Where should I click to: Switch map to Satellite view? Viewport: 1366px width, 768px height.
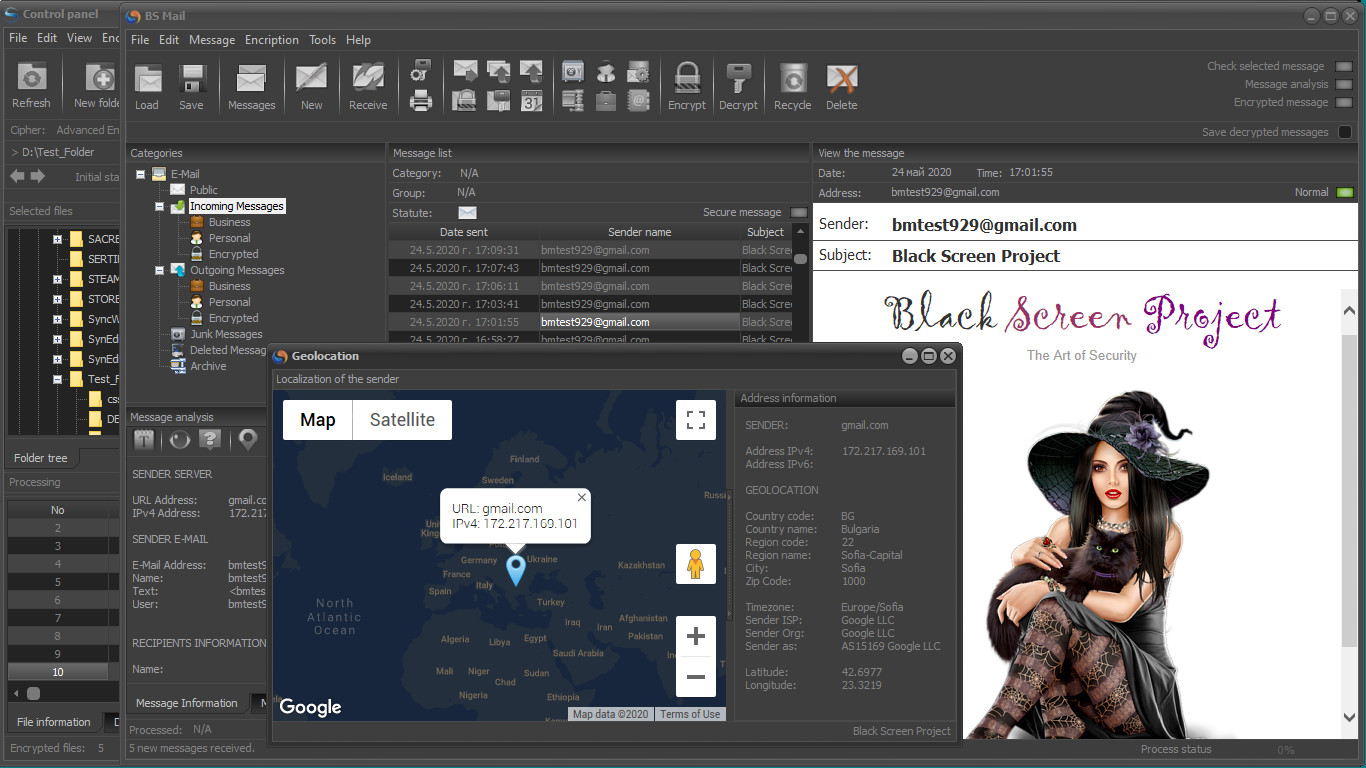402,420
